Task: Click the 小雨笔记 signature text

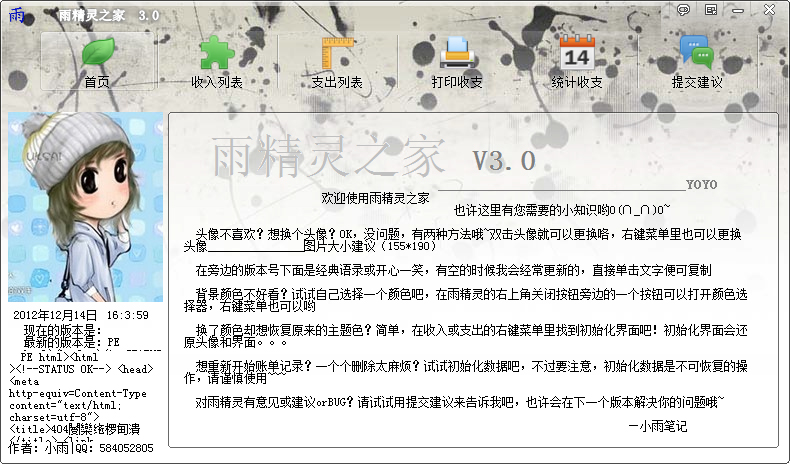Action: point(657,427)
